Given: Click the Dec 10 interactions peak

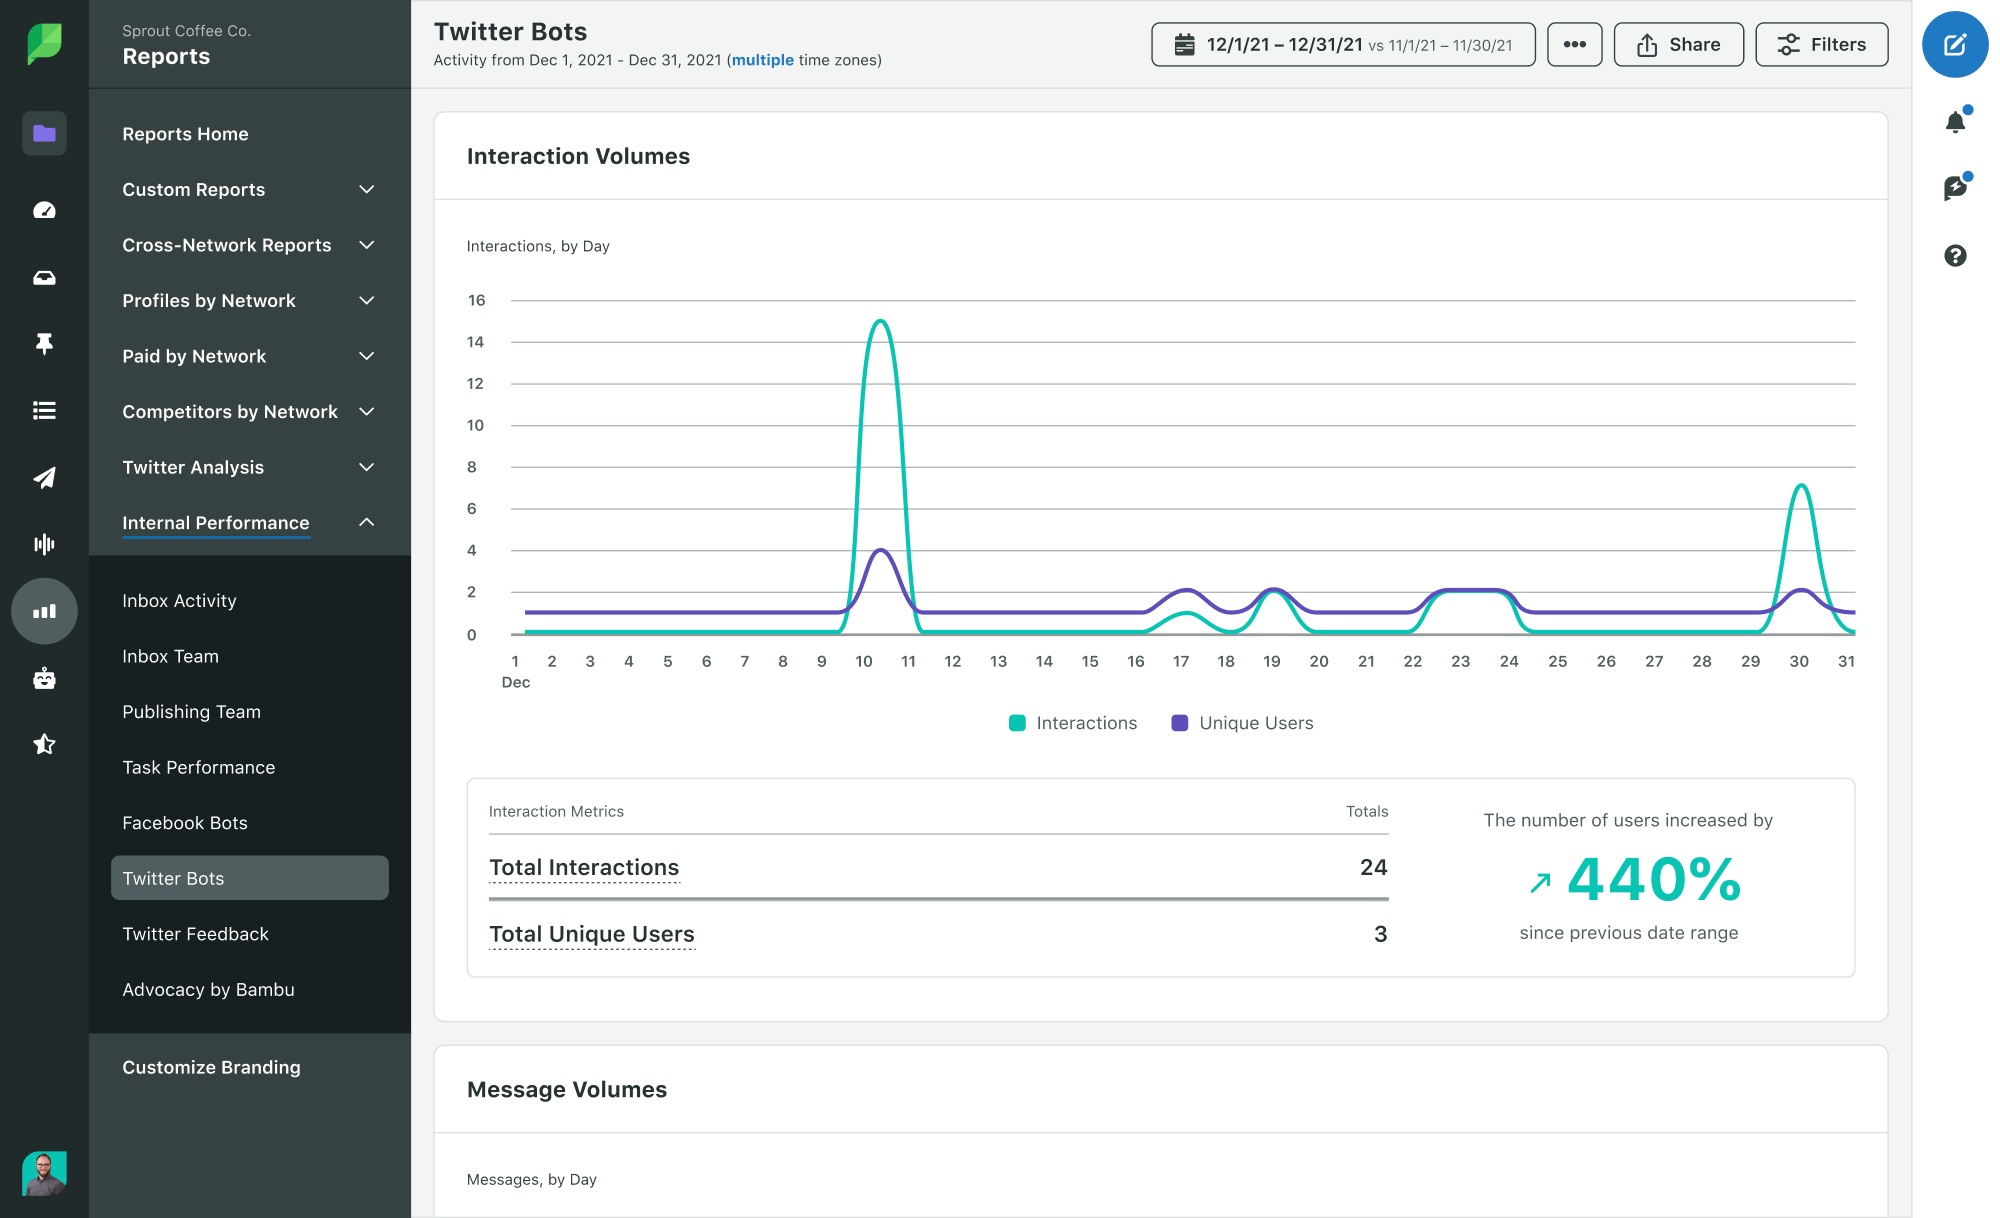Looking at the screenshot, I should tap(880, 321).
